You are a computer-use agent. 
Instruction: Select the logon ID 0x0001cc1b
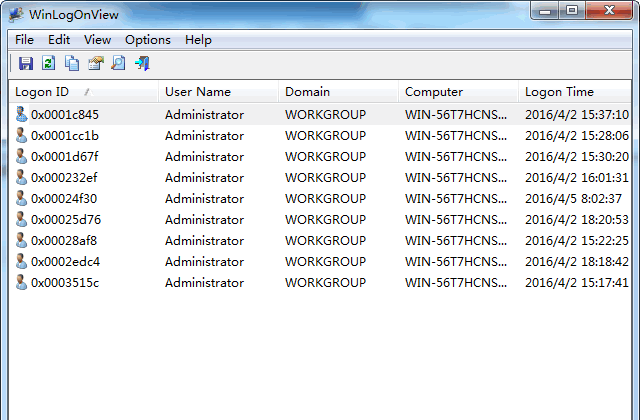pyautogui.click(x=65, y=136)
